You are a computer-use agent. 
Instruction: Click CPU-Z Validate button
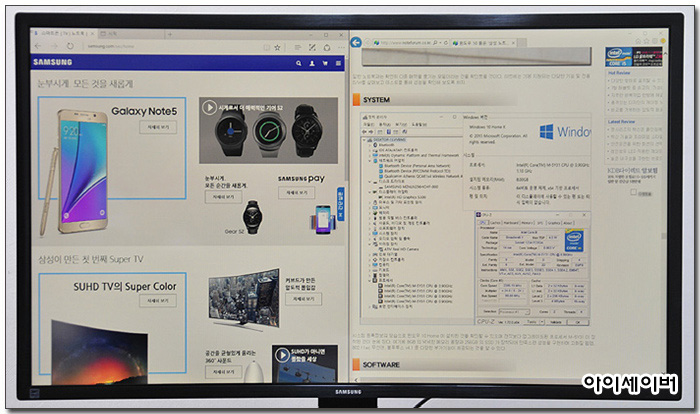(556, 322)
